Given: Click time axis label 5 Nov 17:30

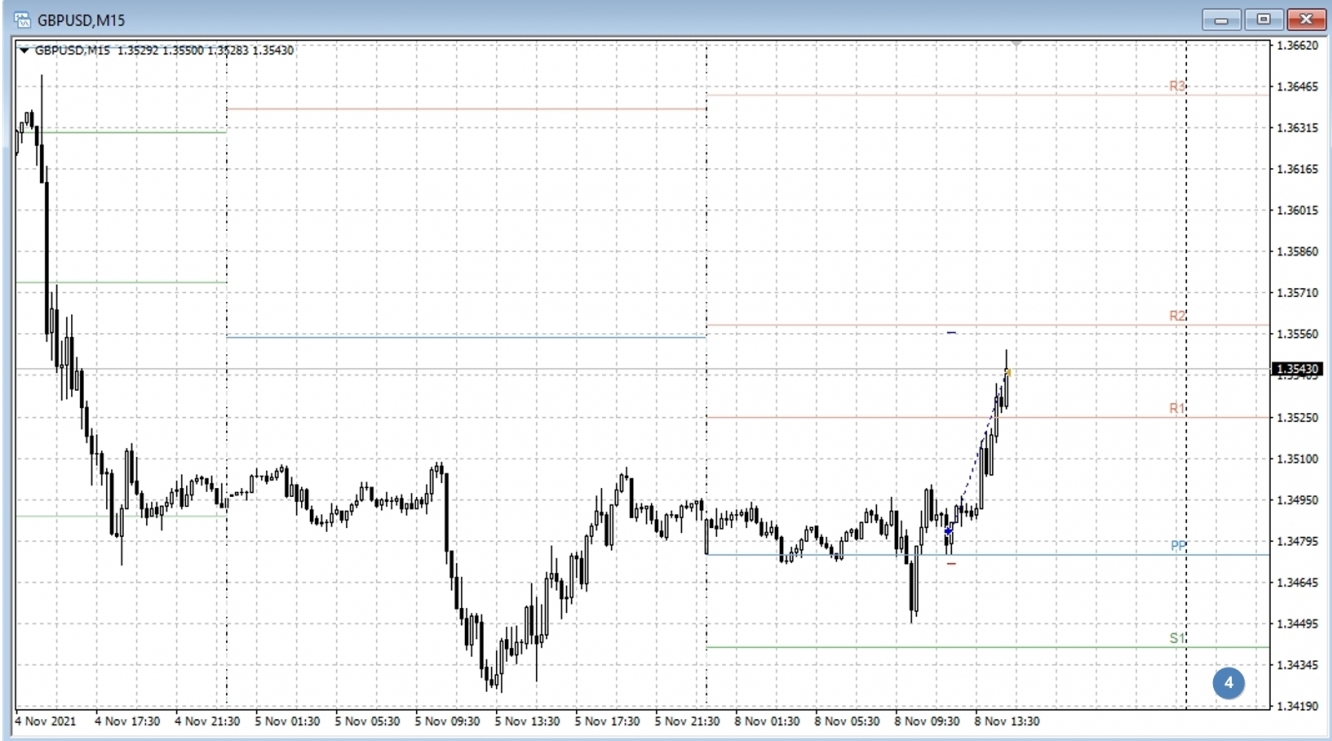Looking at the screenshot, I should [x=607, y=720].
